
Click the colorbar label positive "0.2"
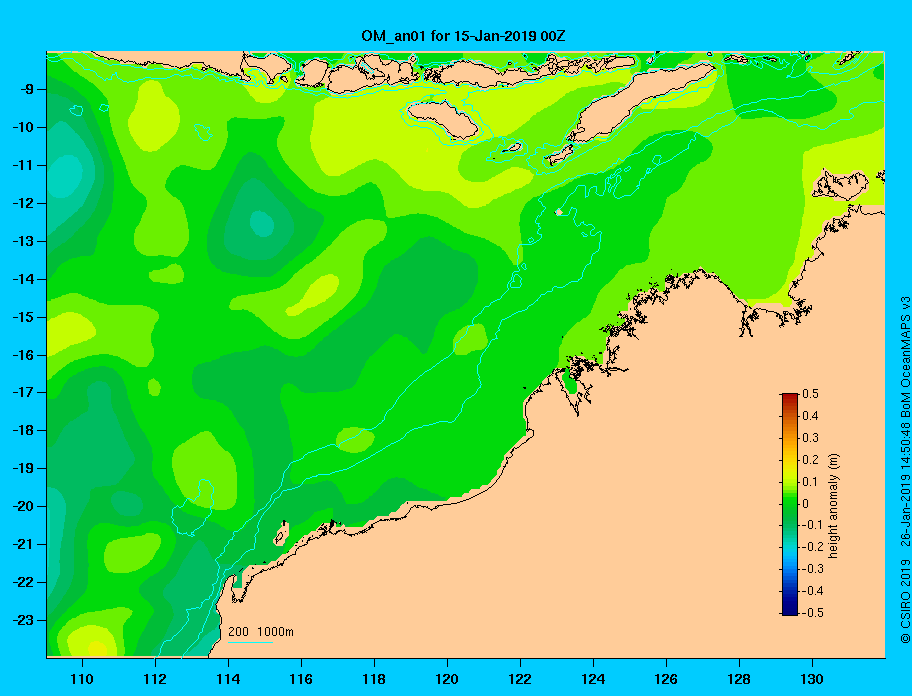pyautogui.click(x=810, y=459)
